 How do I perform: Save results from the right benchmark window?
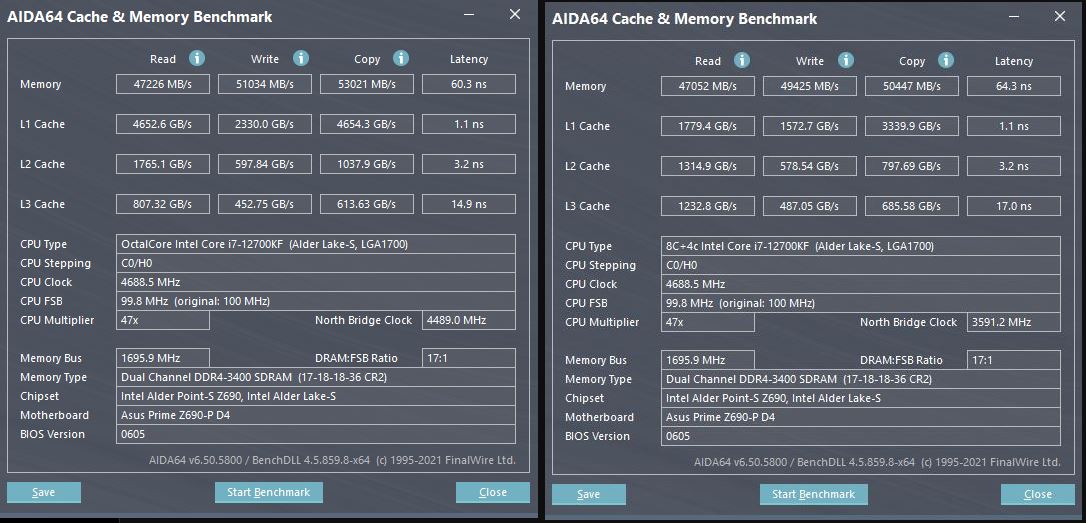(588, 494)
